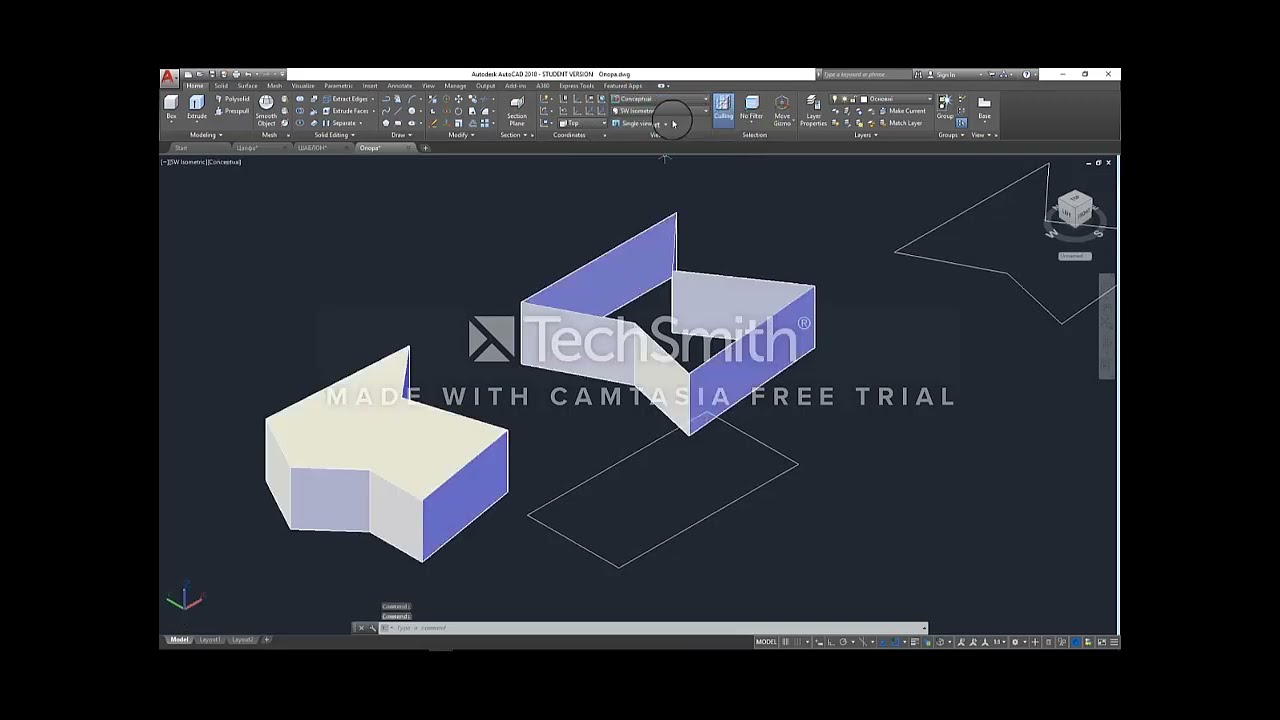Screen dimensions: 1280x720
Task: Click the Extract Edges tool
Action: pyautogui.click(x=346, y=99)
